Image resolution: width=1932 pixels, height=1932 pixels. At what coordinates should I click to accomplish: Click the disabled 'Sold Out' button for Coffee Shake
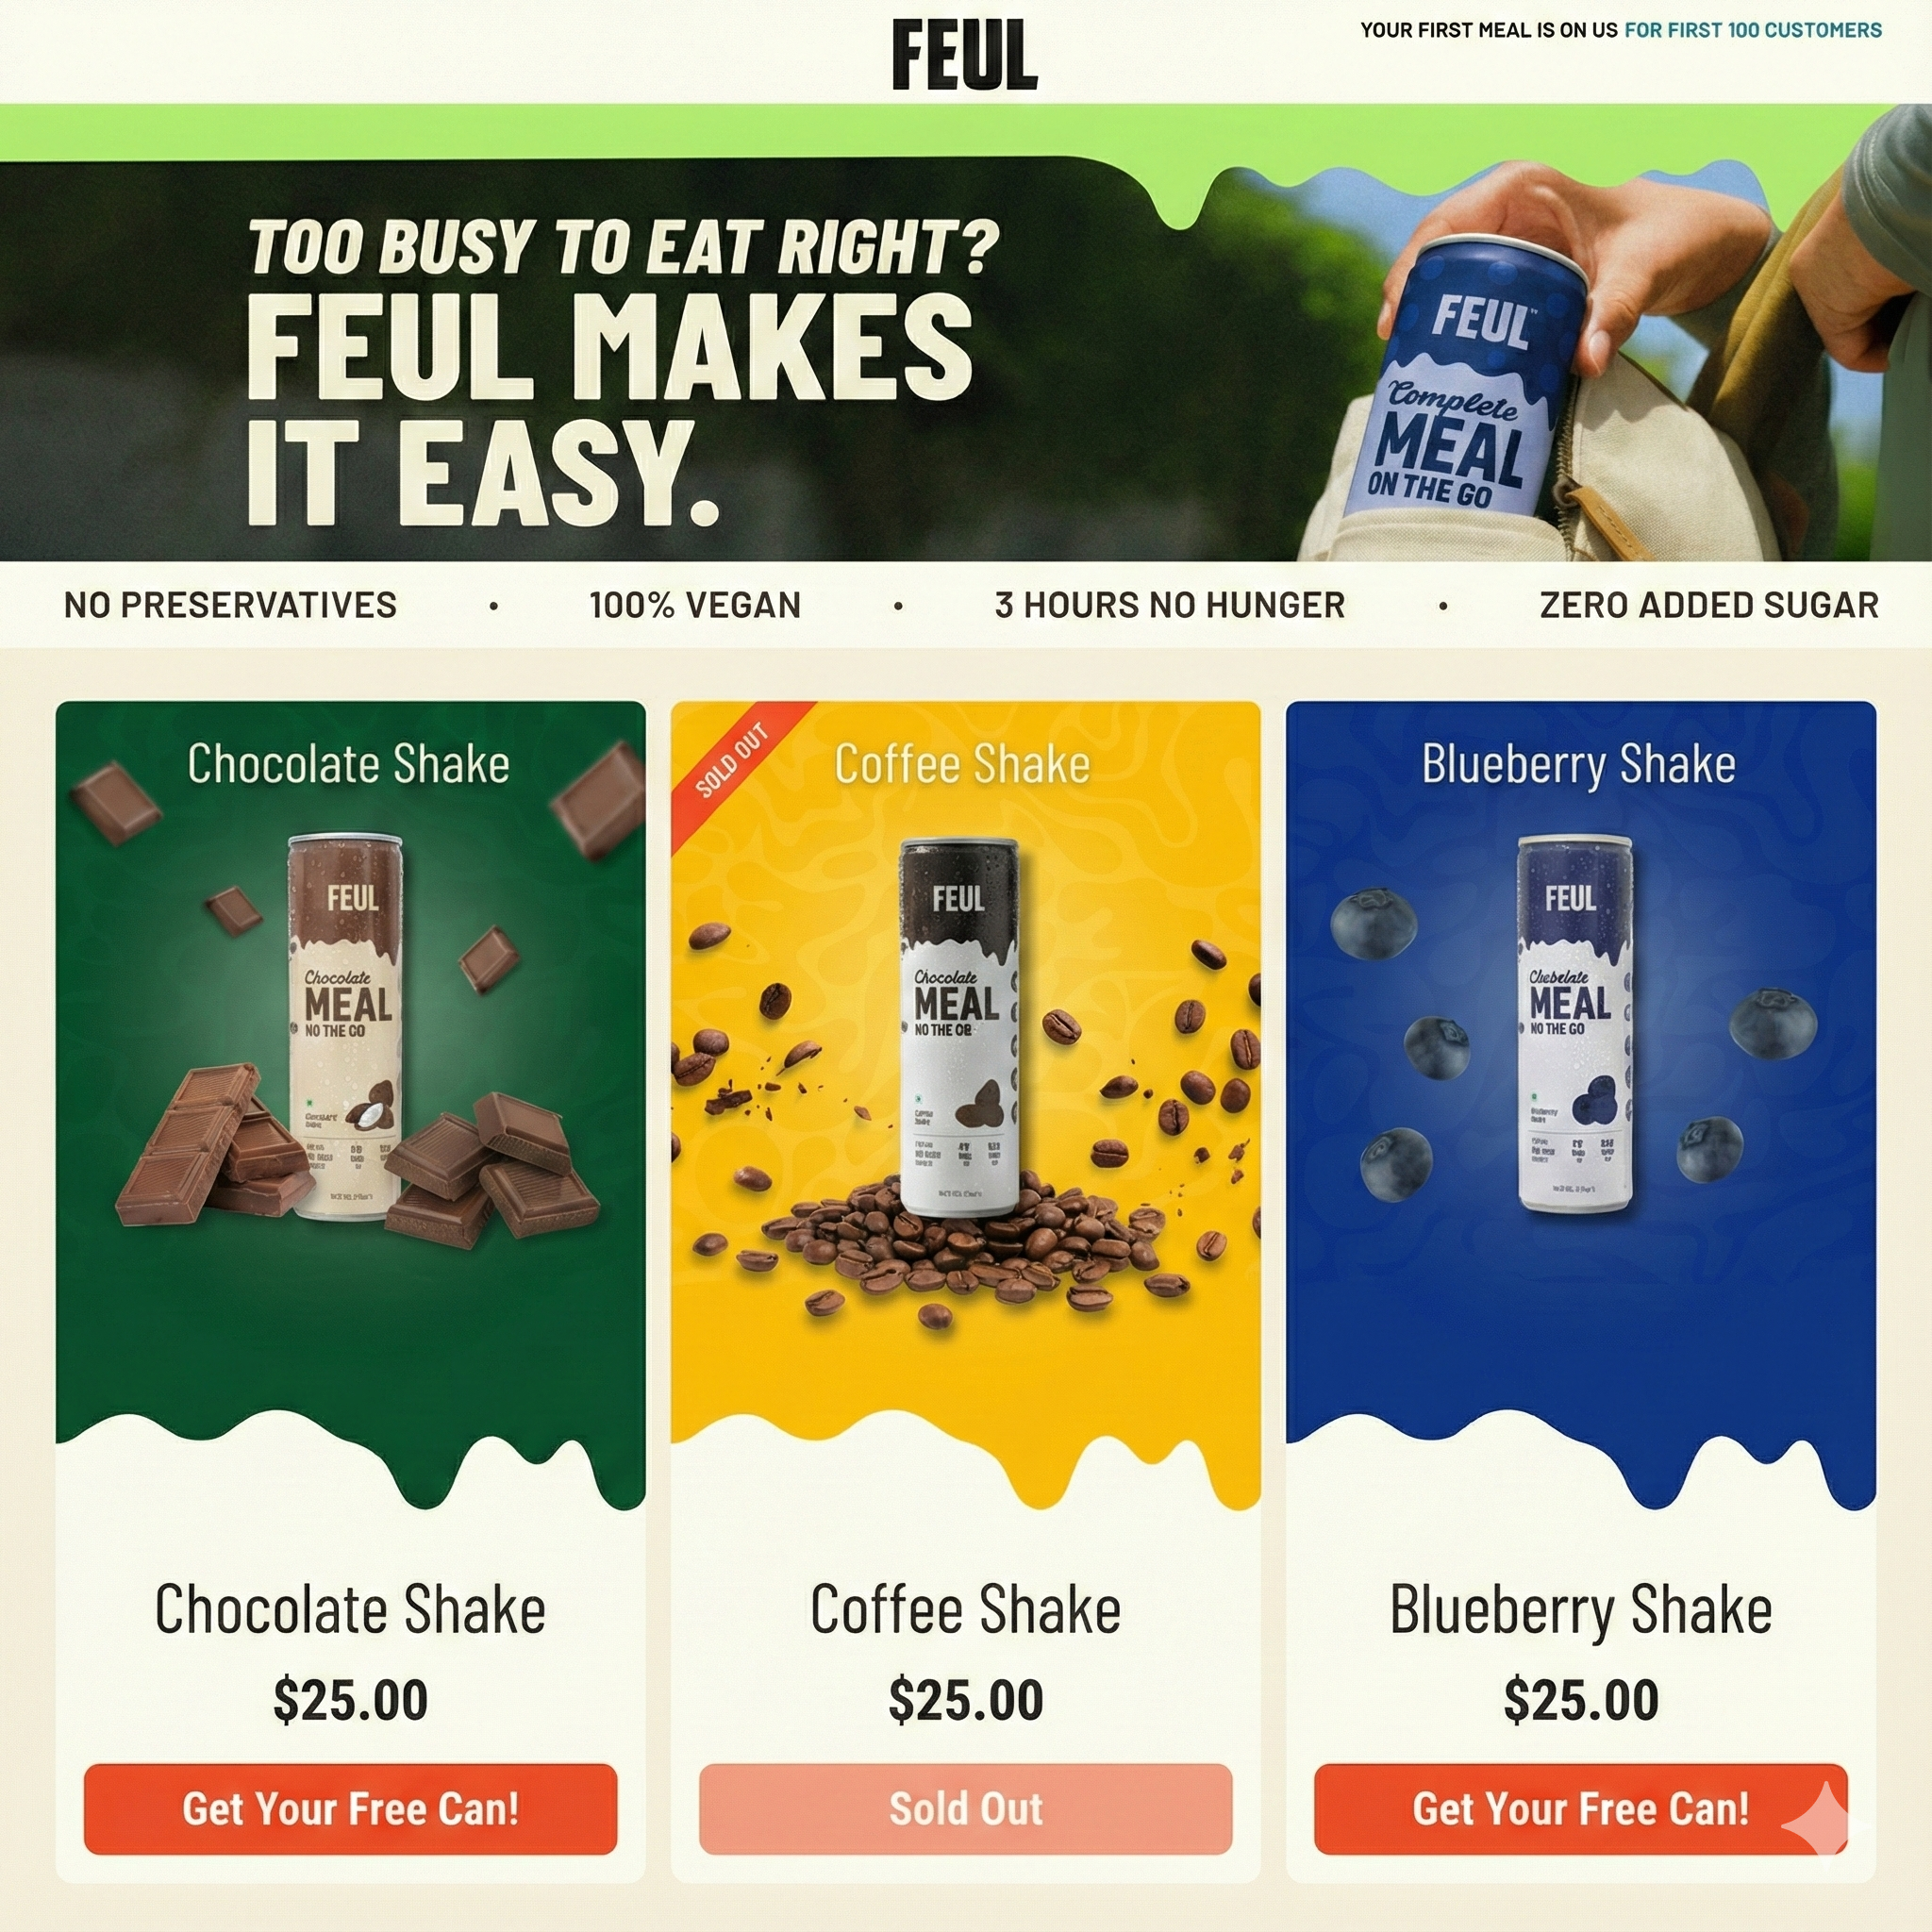pos(965,1808)
